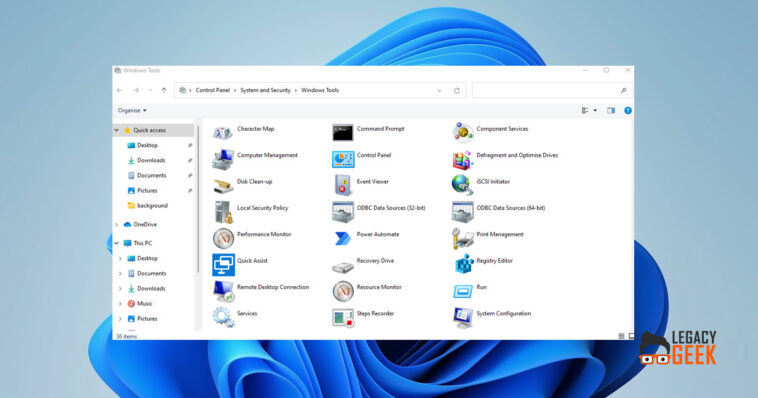The height and width of the screenshot is (398, 758).
Task: Launch the Command Prompt icon
Action: click(343, 133)
